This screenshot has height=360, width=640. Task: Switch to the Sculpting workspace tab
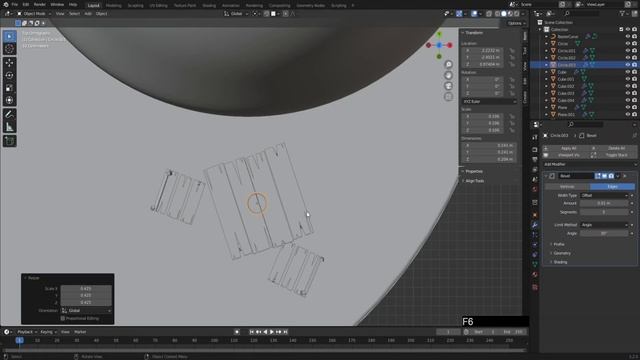135,6
